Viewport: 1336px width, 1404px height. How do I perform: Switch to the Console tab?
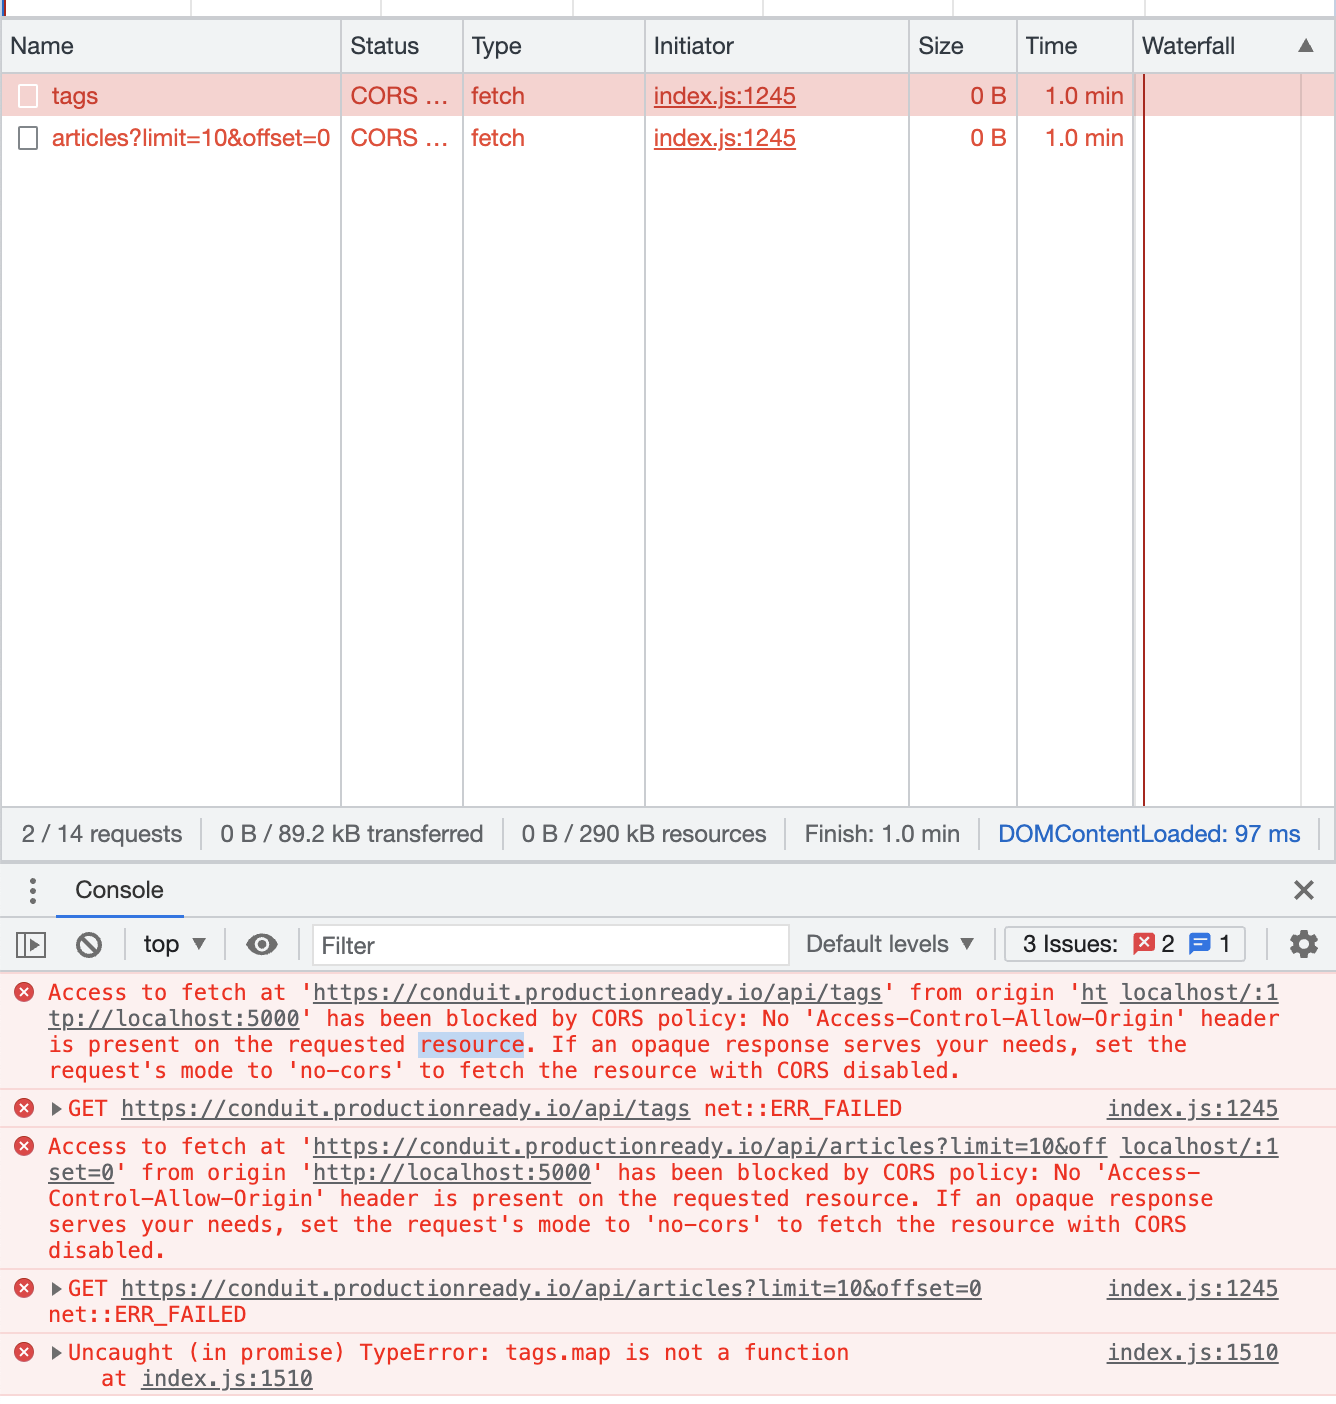click(x=119, y=890)
